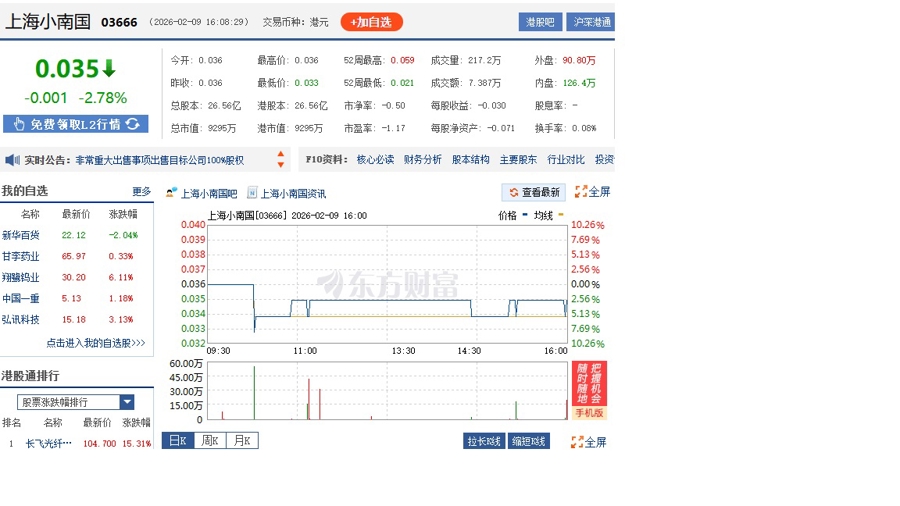Expand 更多 in 我的自选 panel
Viewport: 900px width, 506px height.
(141, 191)
